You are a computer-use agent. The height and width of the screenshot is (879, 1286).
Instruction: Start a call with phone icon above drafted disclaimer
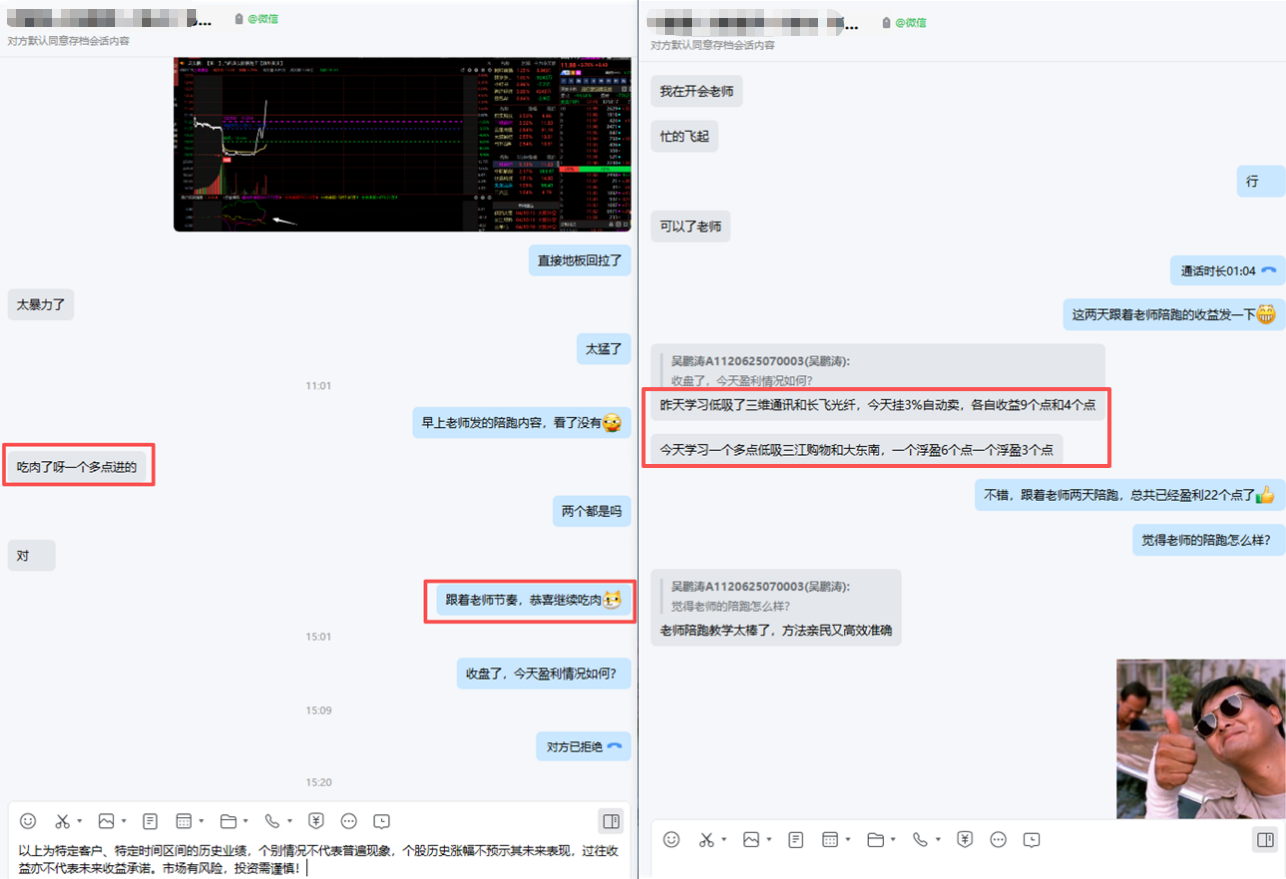pyautogui.click(x=272, y=821)
